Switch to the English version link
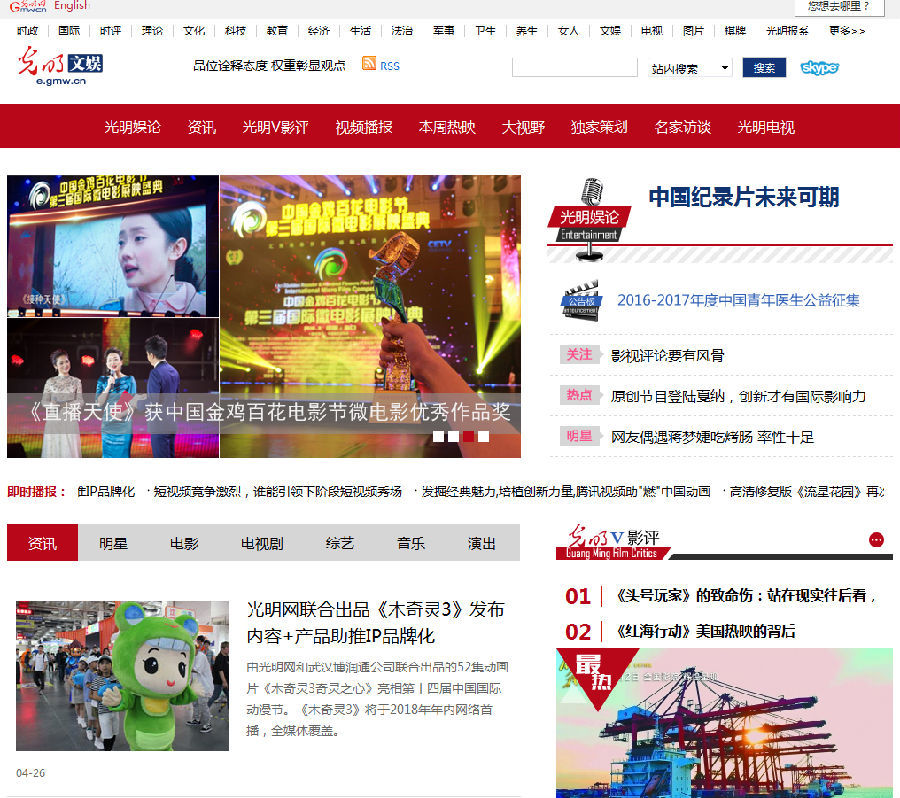 click(x=71, y=6)
